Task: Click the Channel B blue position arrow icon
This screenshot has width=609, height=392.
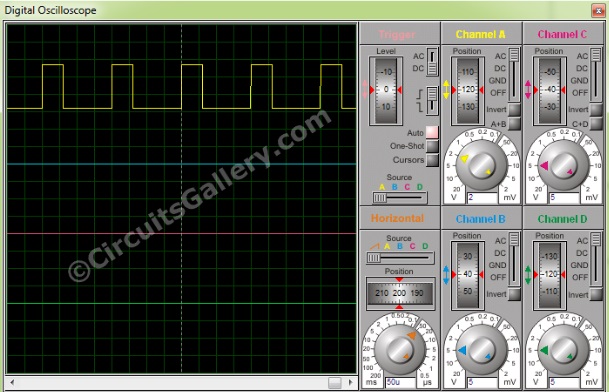Action: click(446, 274)
